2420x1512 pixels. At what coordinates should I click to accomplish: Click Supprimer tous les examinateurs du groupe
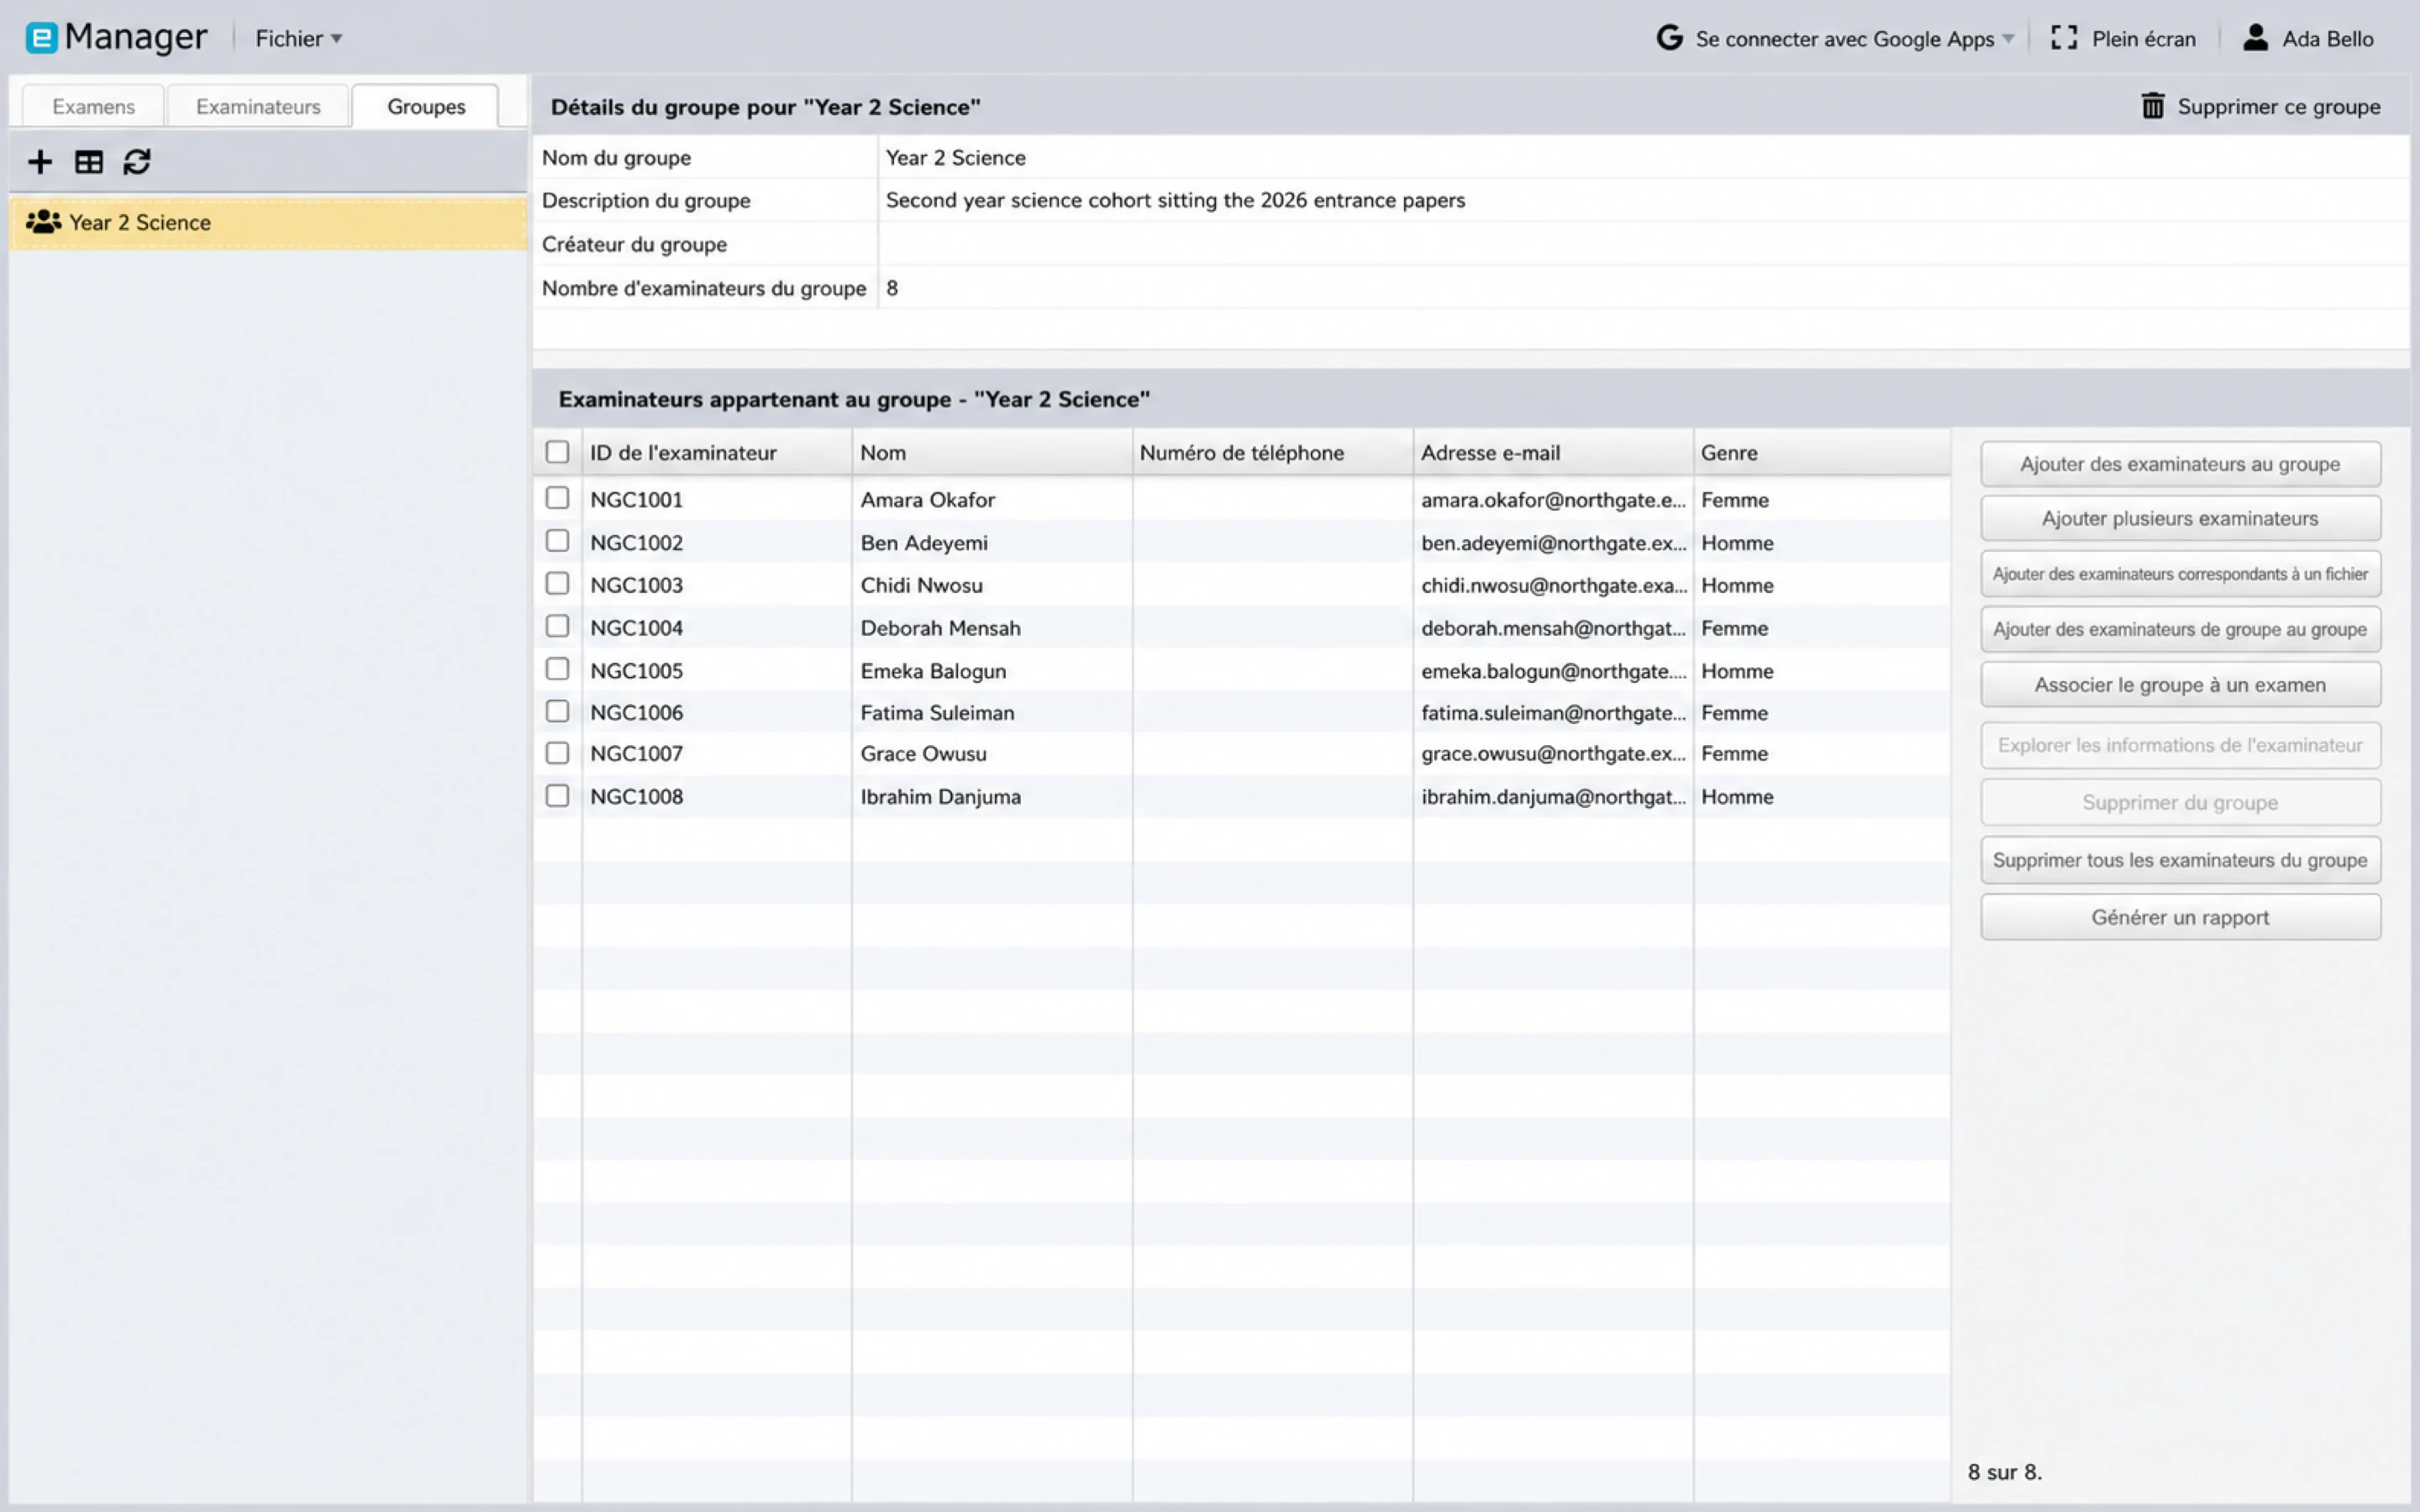point(2180,860)
